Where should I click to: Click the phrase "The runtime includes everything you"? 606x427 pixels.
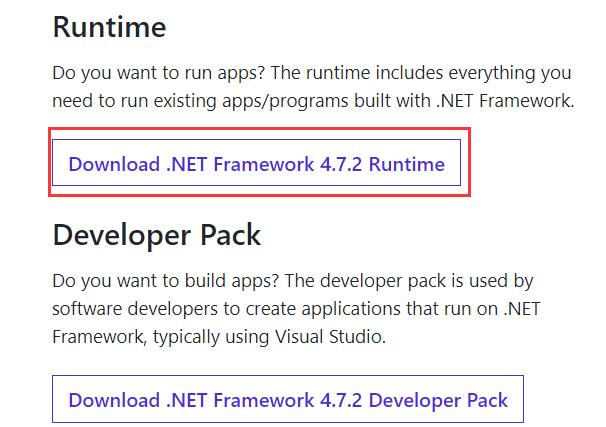[421, 73]
